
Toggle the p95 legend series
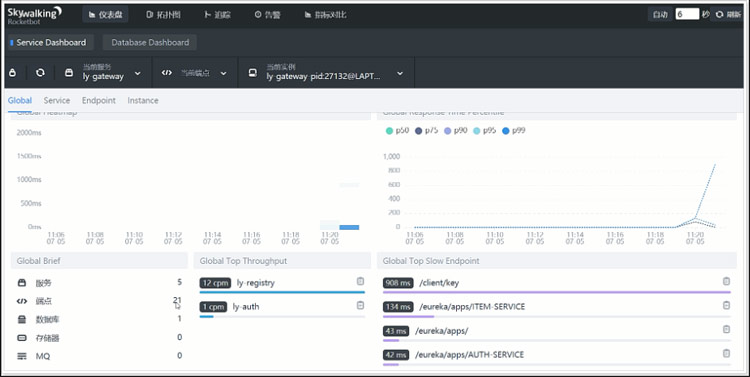click(484, 131)
